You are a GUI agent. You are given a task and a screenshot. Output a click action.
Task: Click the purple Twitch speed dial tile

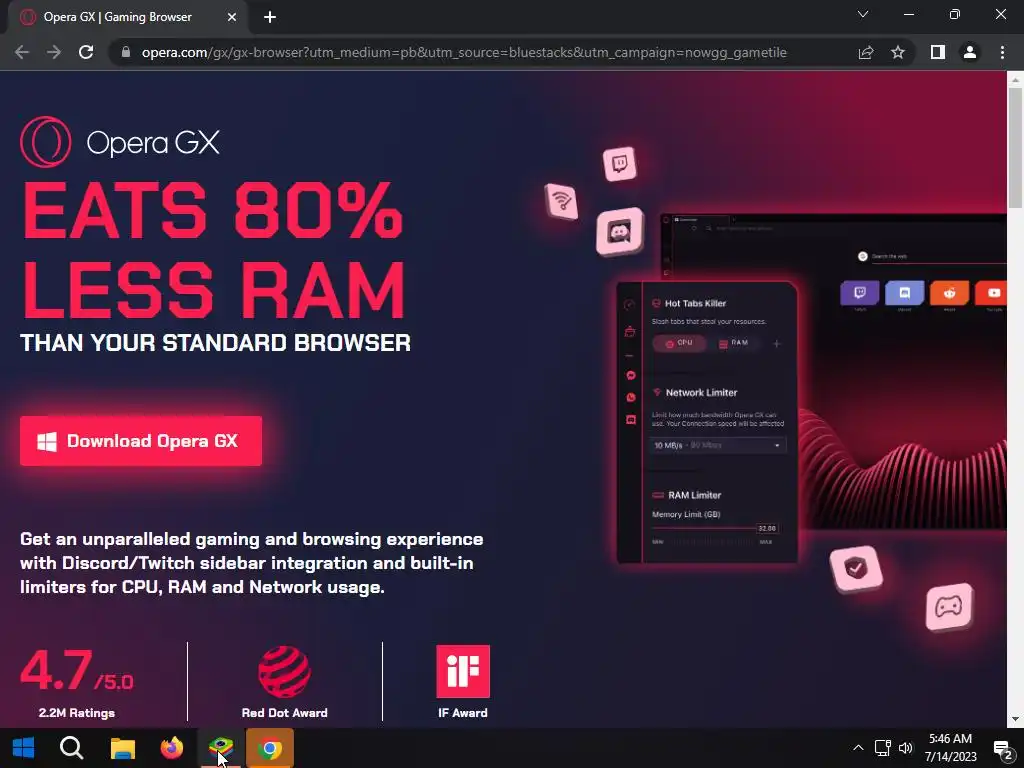click(859, 293)
